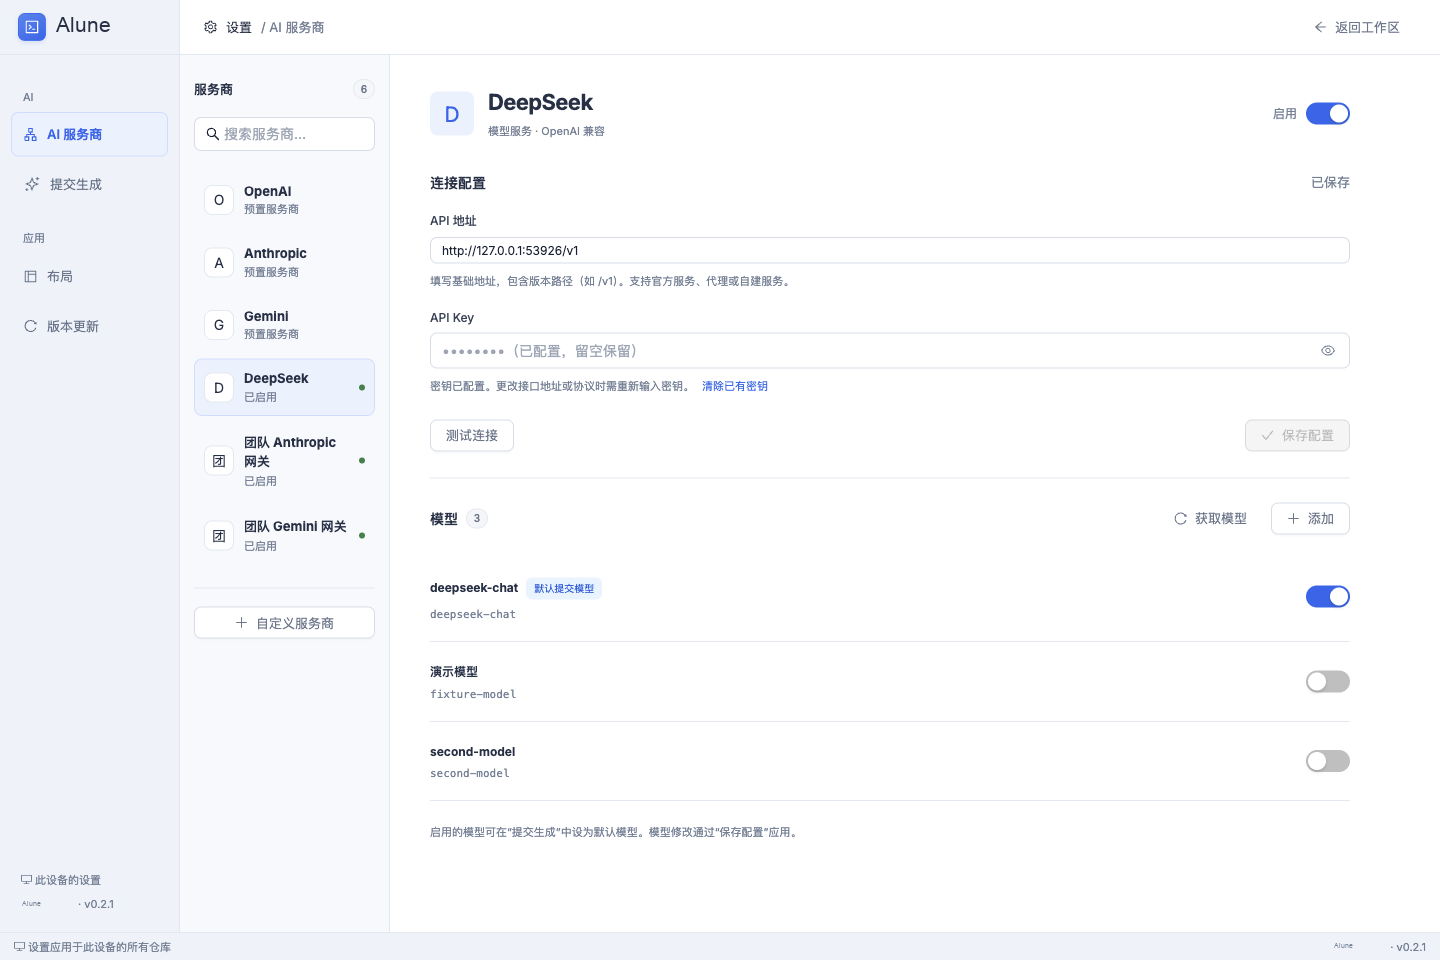This screenshot has width=1440, height=960.
Task: Click the 版本更新 refresh icon
Action: [x=30, y=326]
